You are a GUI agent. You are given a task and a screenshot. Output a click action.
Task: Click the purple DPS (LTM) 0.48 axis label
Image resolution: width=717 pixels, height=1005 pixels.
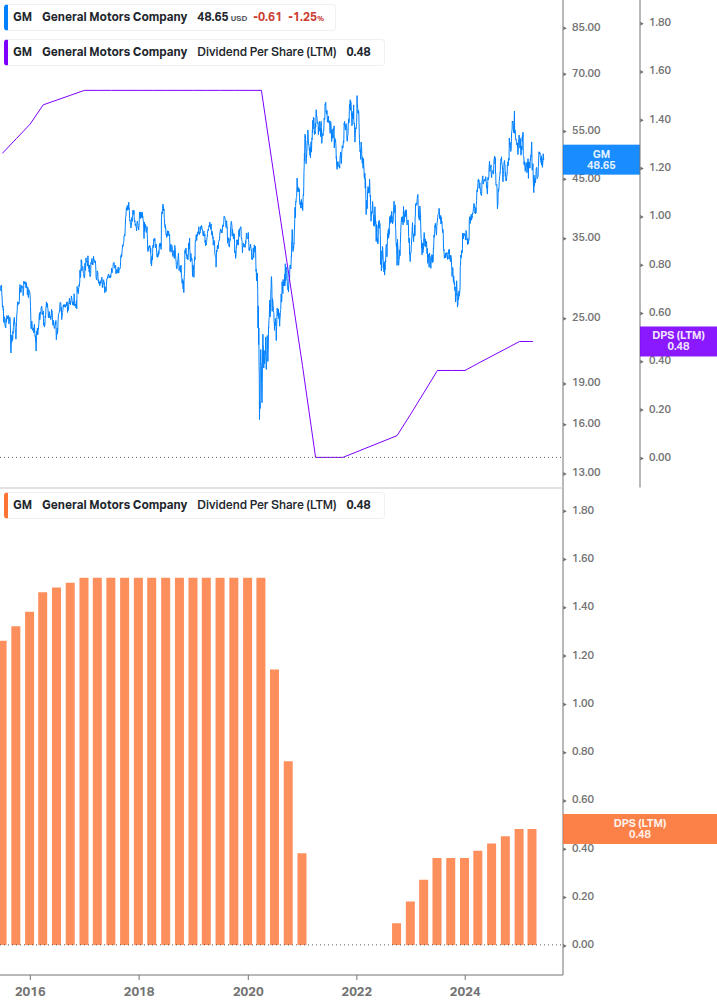tap(678, 341)
